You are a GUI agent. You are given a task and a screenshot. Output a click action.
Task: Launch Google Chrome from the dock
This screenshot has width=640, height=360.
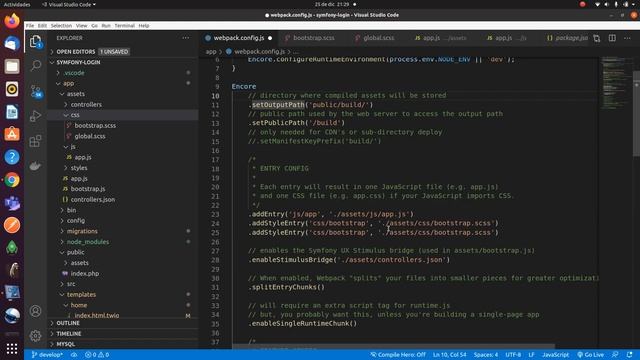[x=12, y=180]
